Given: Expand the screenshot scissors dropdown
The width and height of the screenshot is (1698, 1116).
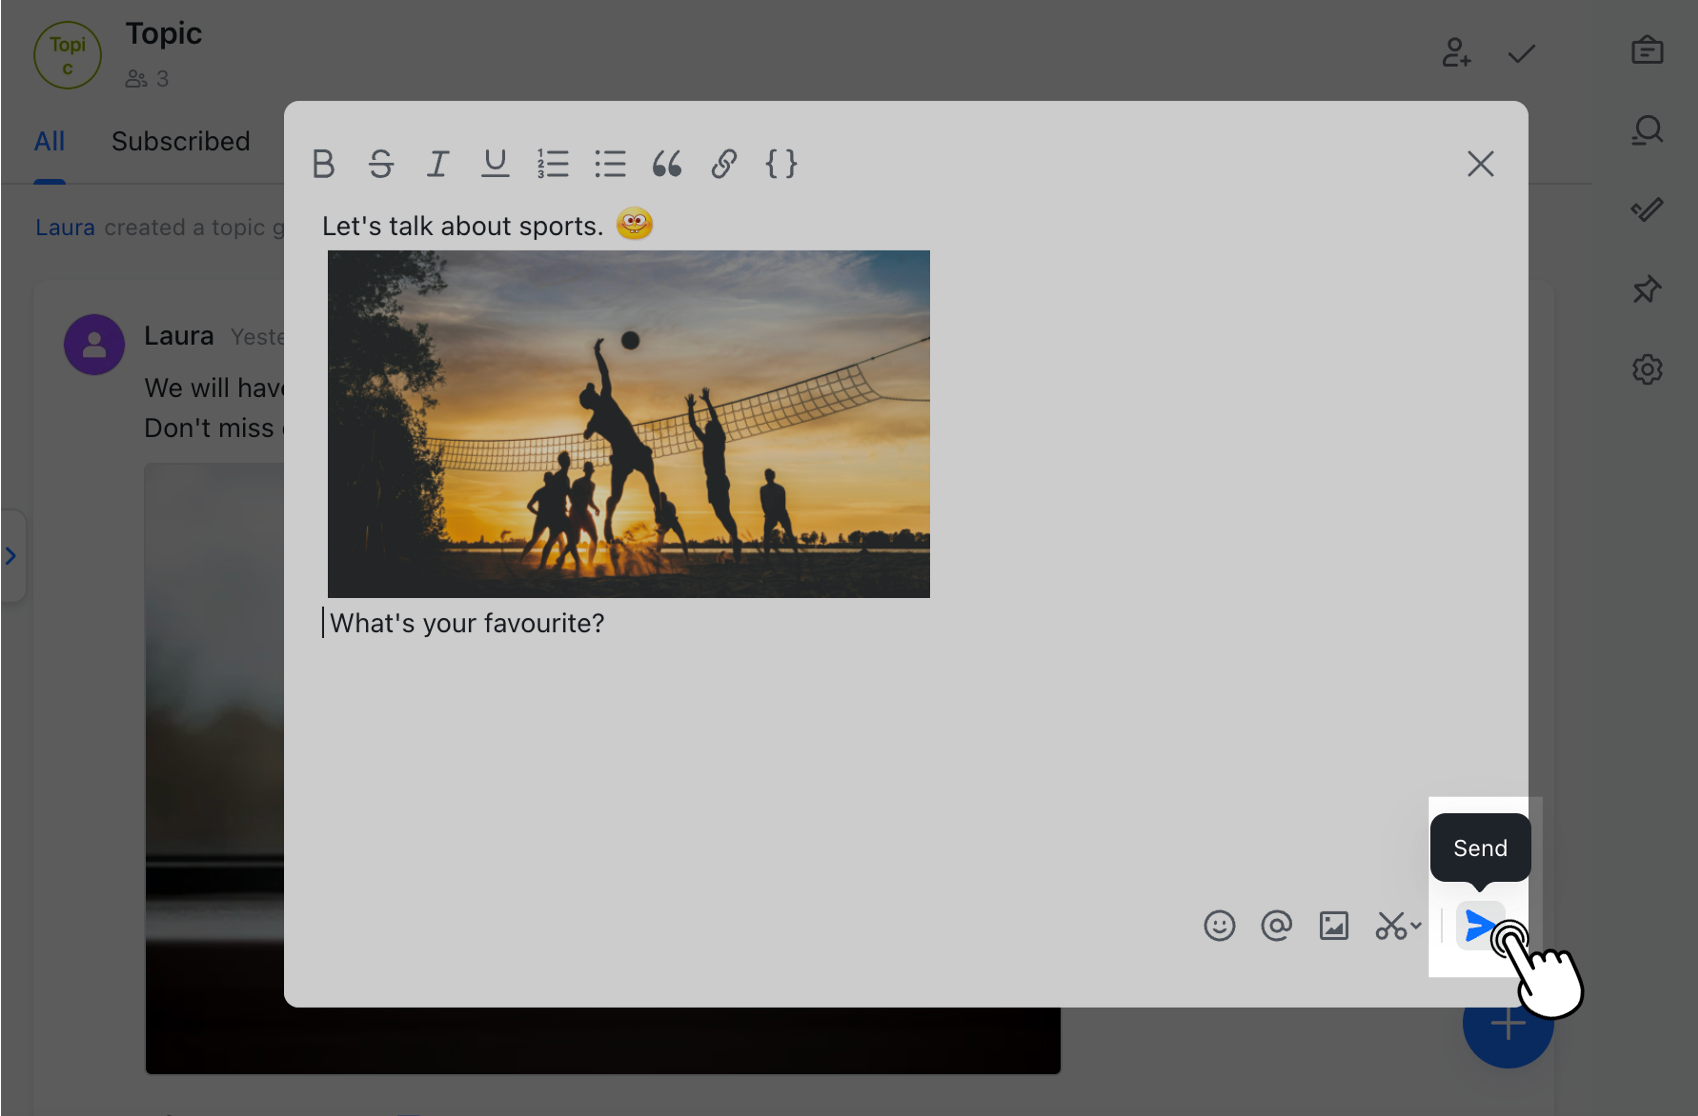Looking at the screenshot, I should (1416, 926).
